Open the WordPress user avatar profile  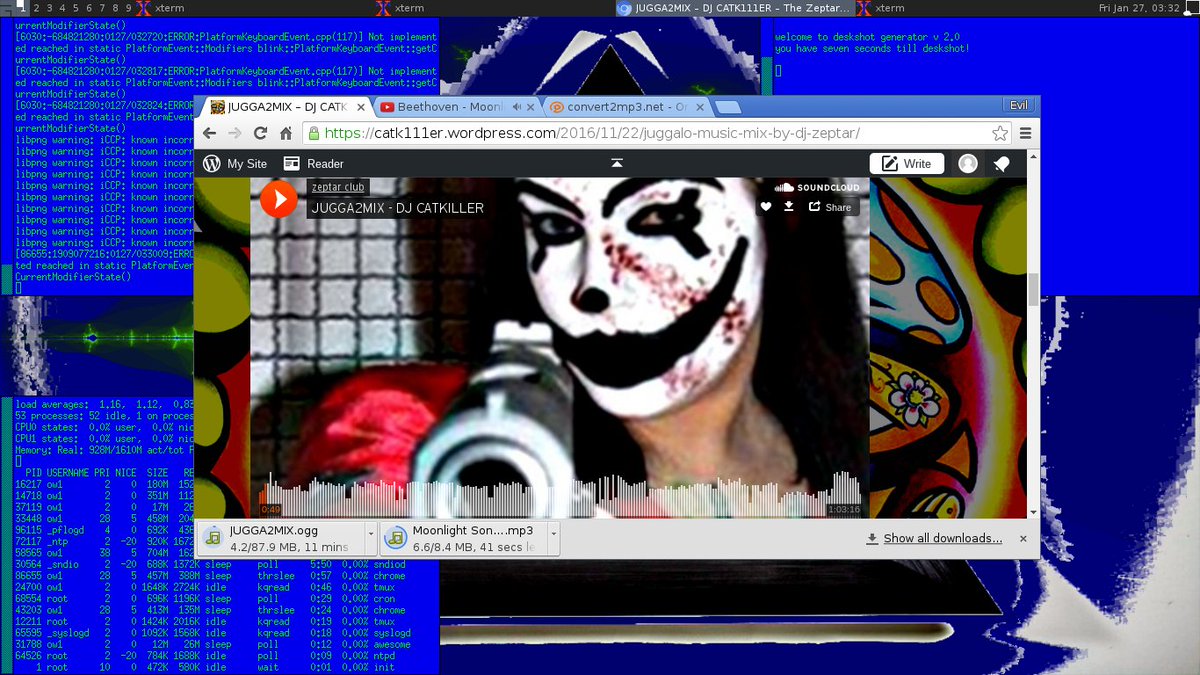click(x=968, y=164)
